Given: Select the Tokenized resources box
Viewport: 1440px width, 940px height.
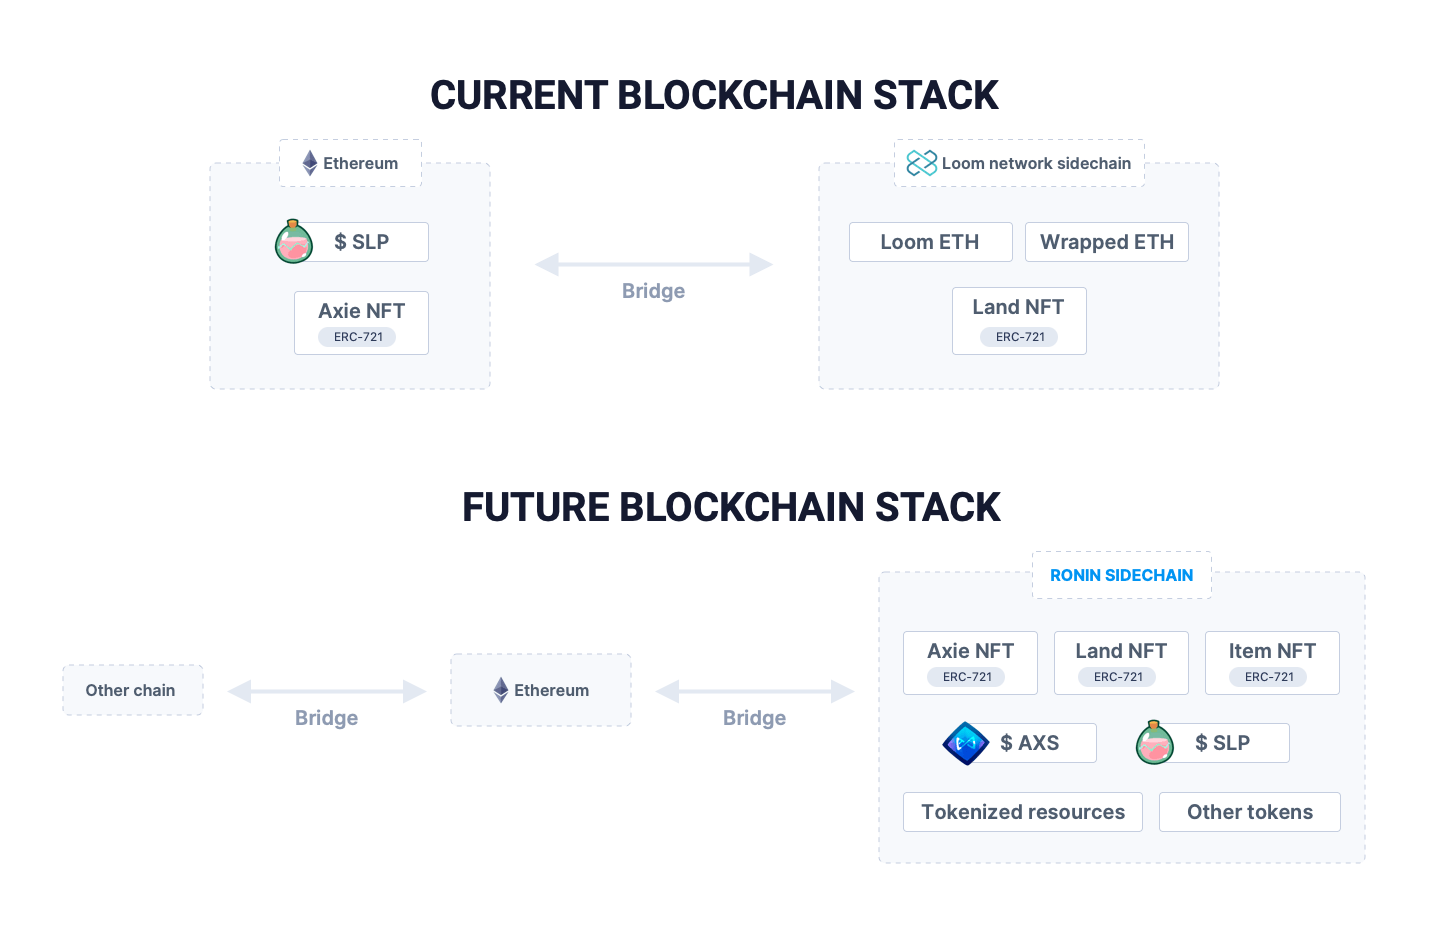Looking at the screenshot, I should pos(1022,812).
